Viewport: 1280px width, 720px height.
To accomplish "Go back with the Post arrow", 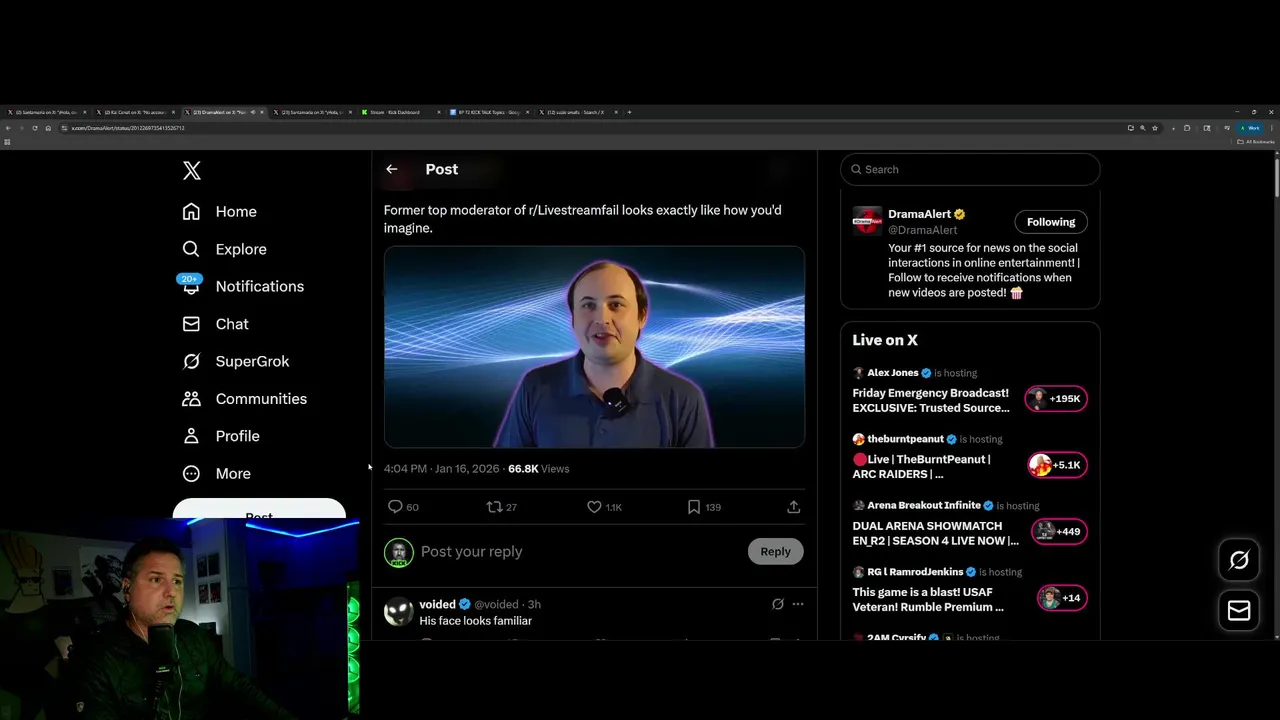I will click(x=392, y=169).
